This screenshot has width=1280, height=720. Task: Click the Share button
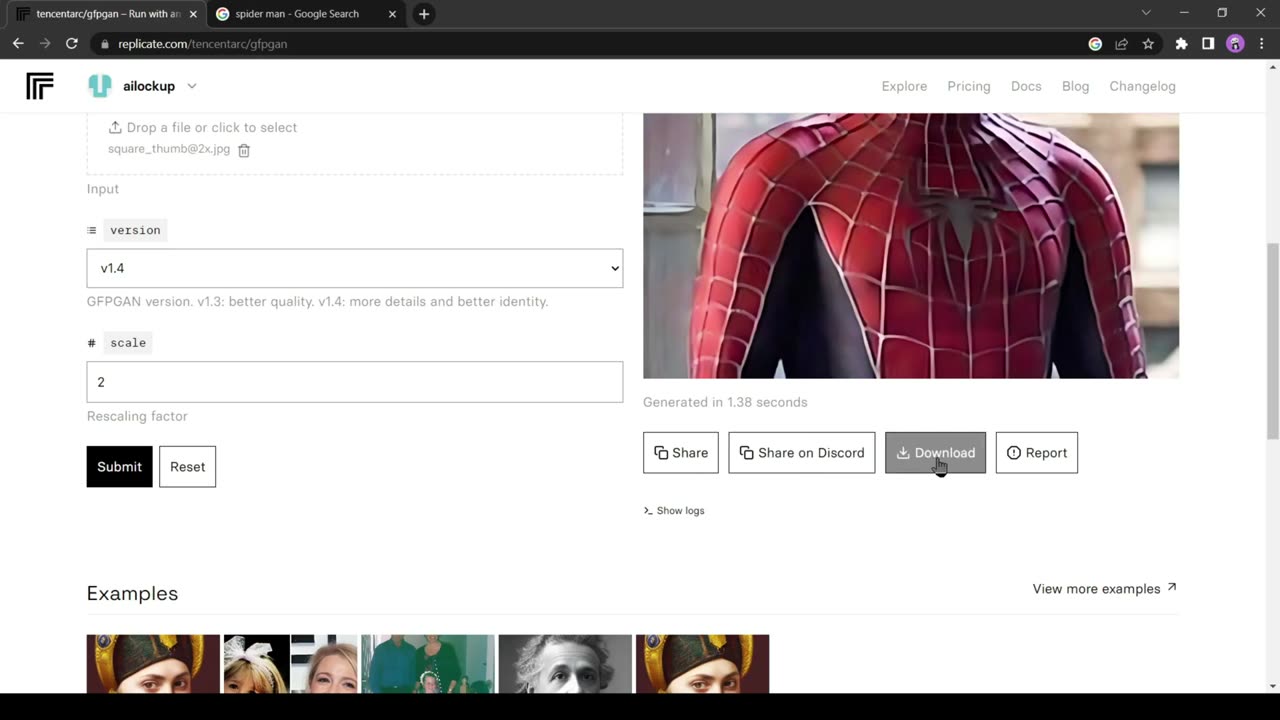681,453
